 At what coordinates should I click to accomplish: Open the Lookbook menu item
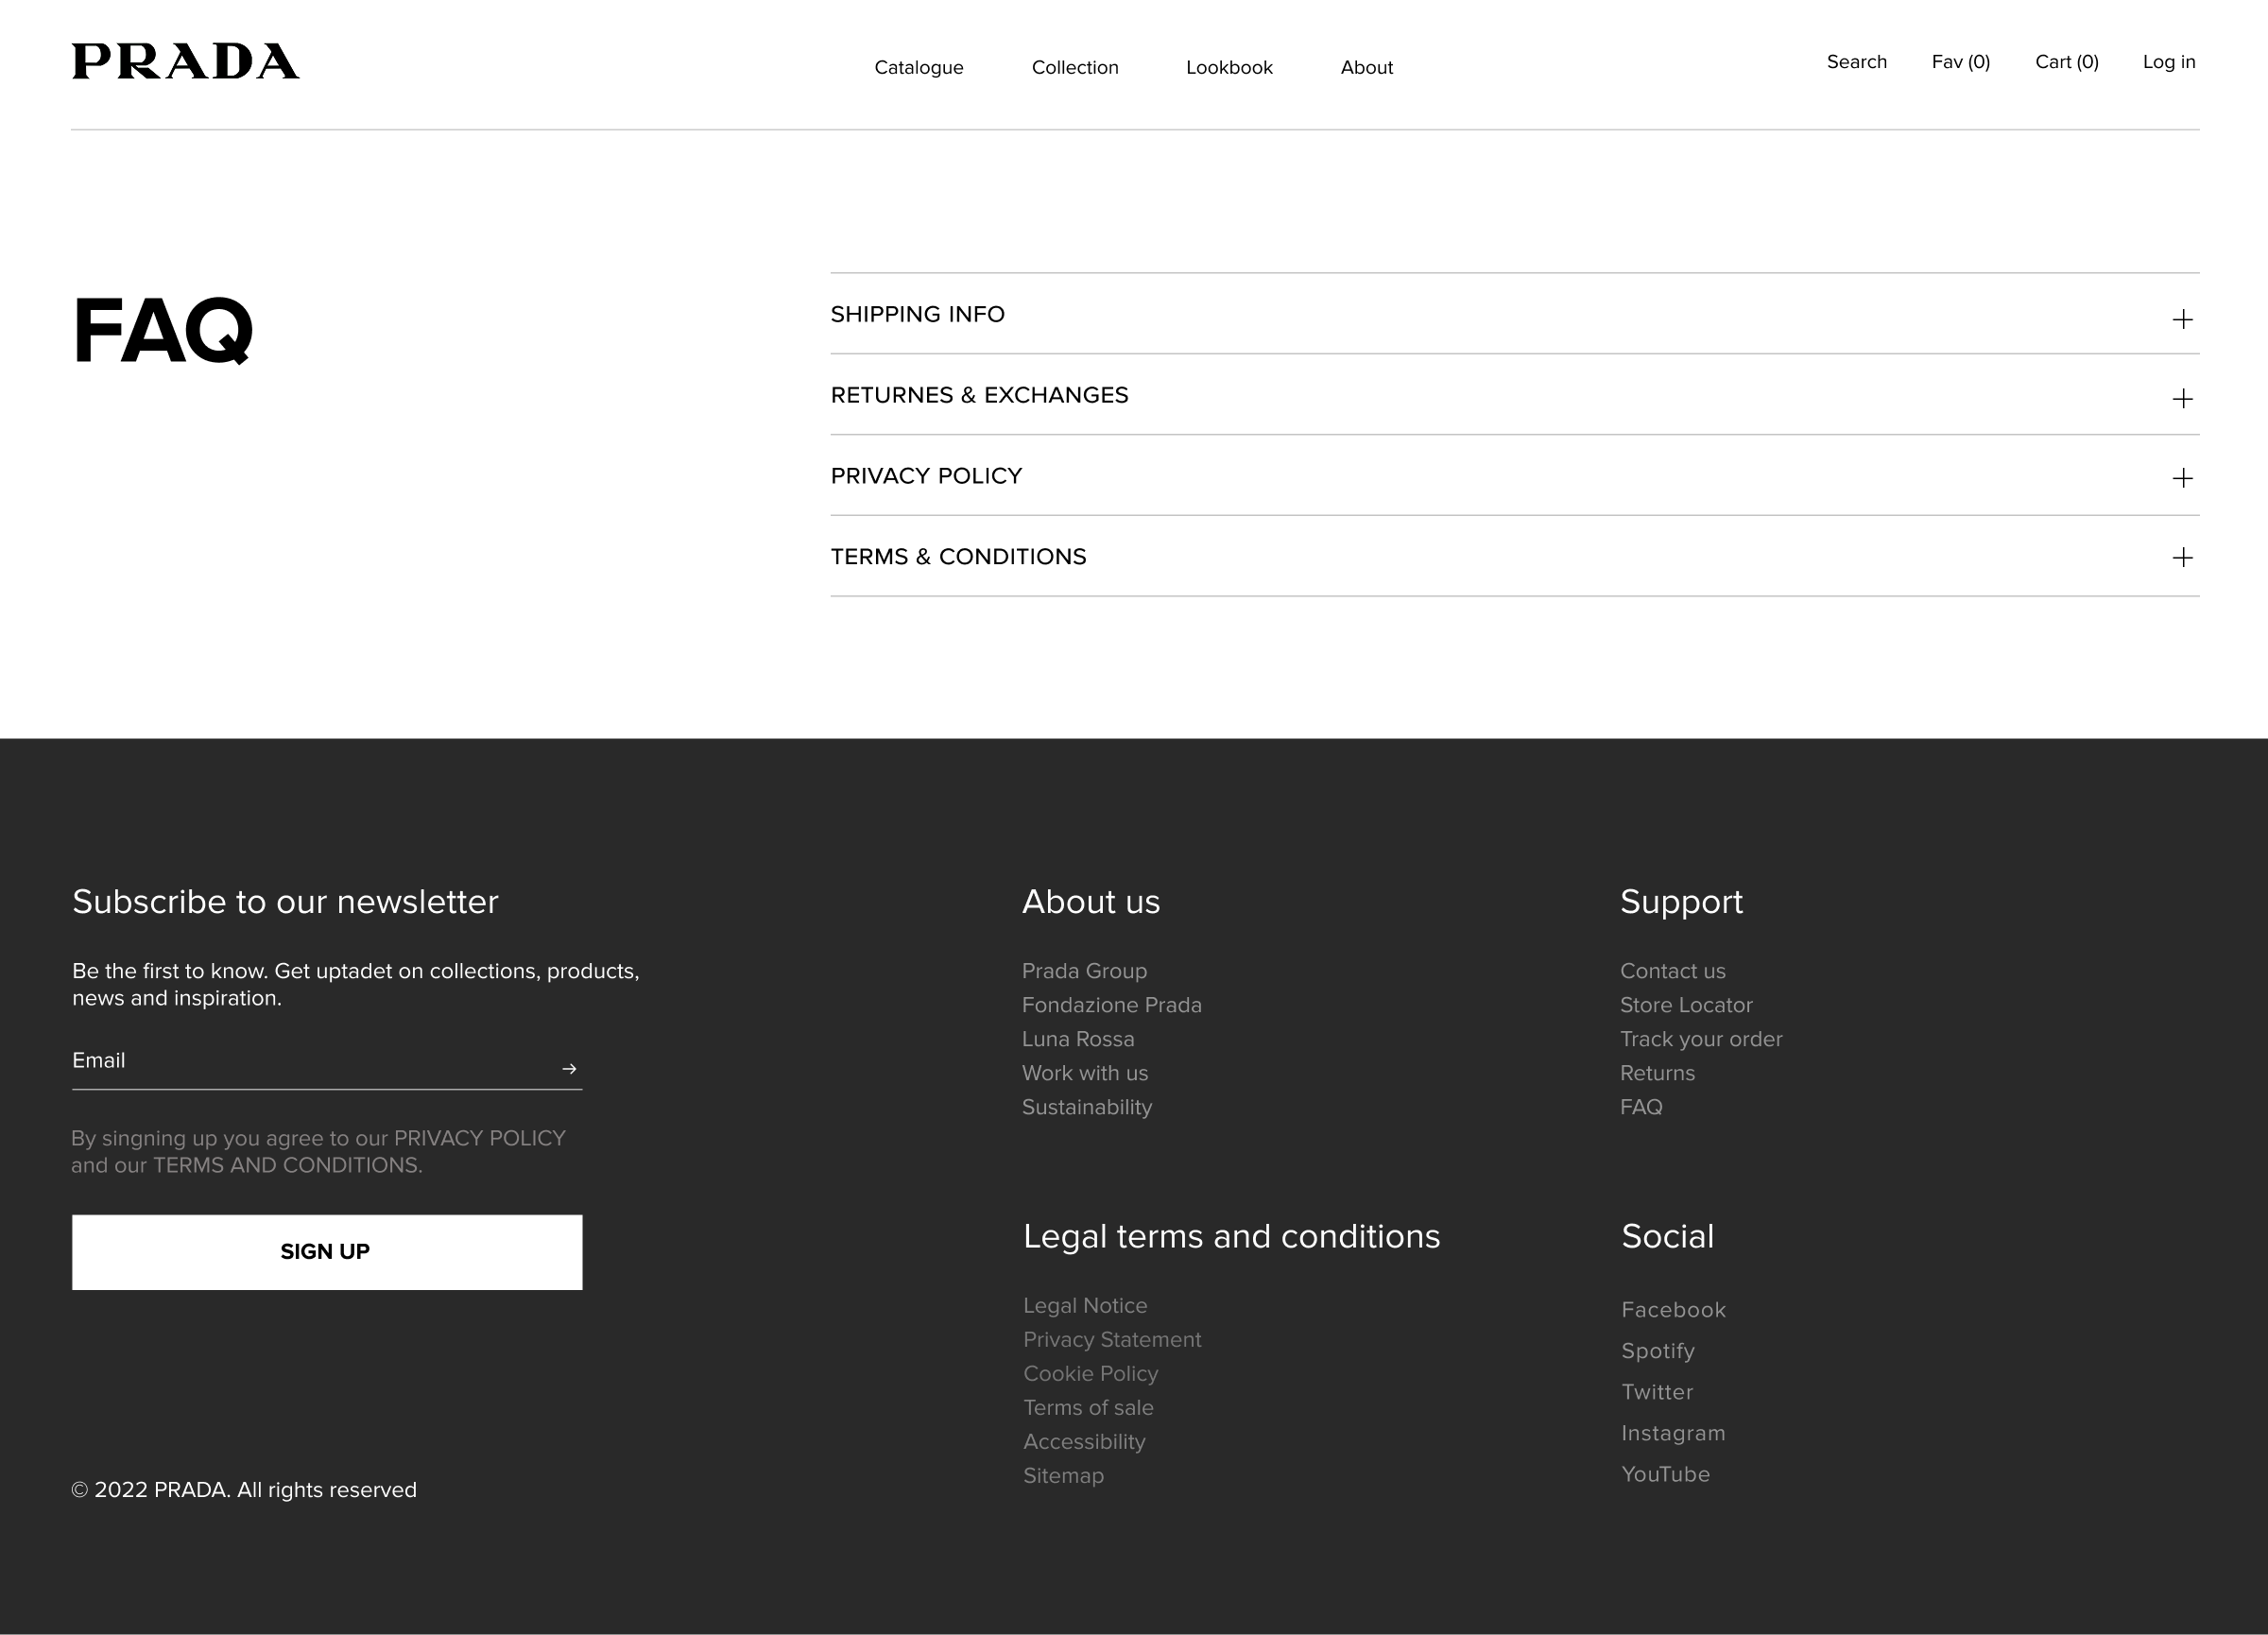click(x=1229, y=68)
